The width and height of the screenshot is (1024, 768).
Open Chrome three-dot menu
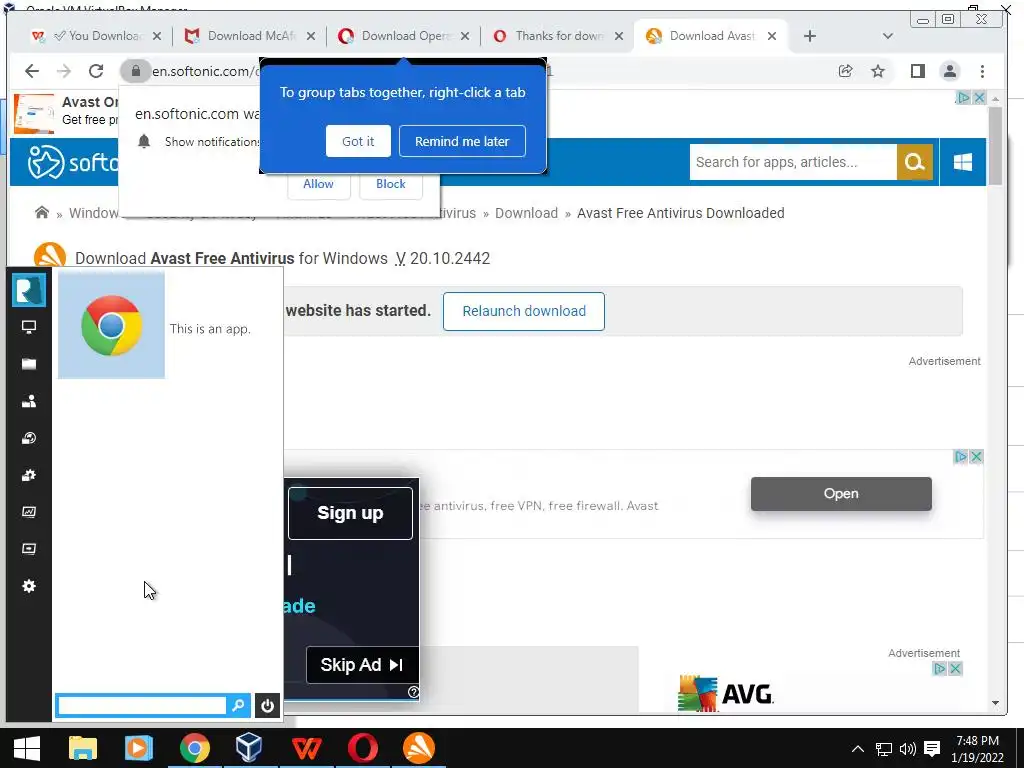point(982,71)
